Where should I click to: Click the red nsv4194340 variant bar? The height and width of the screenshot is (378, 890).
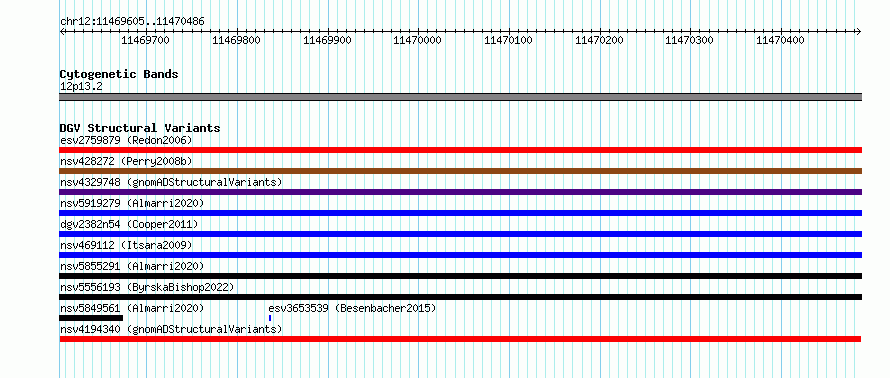tap(460, 339)
